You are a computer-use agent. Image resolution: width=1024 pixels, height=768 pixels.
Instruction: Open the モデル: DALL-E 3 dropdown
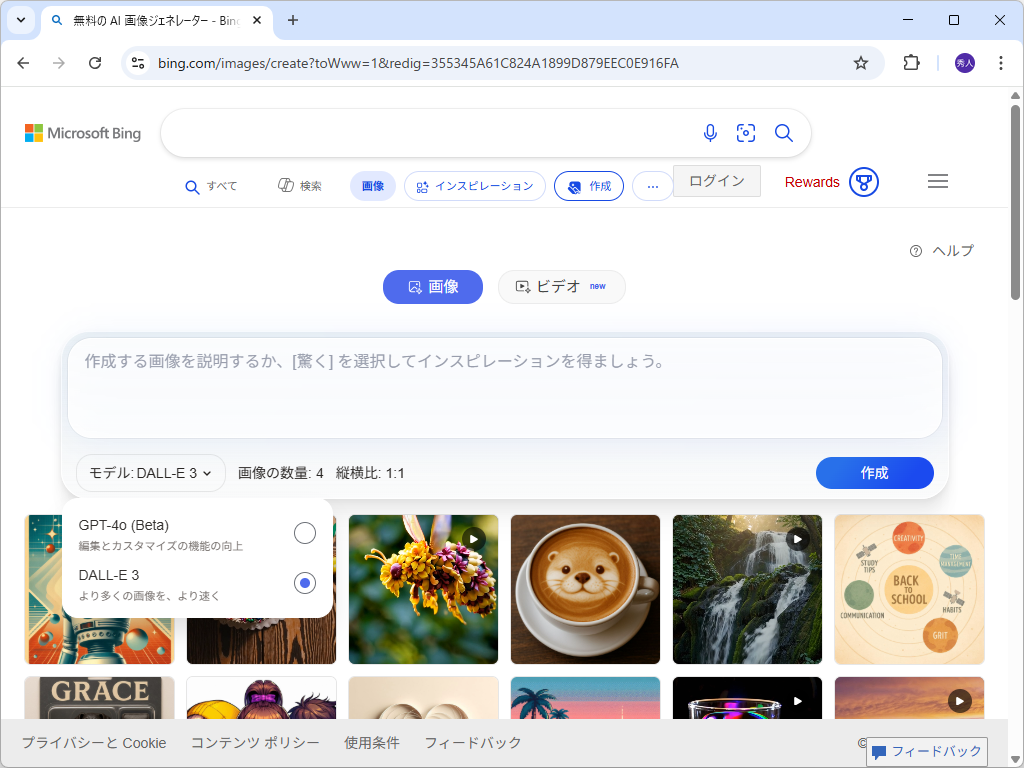(150, 473)
